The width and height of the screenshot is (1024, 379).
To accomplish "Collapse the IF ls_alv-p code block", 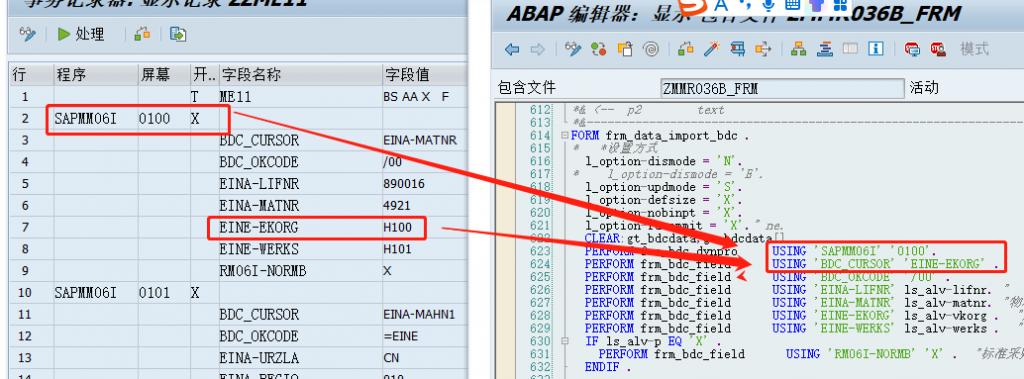I will tap(564, 341).
